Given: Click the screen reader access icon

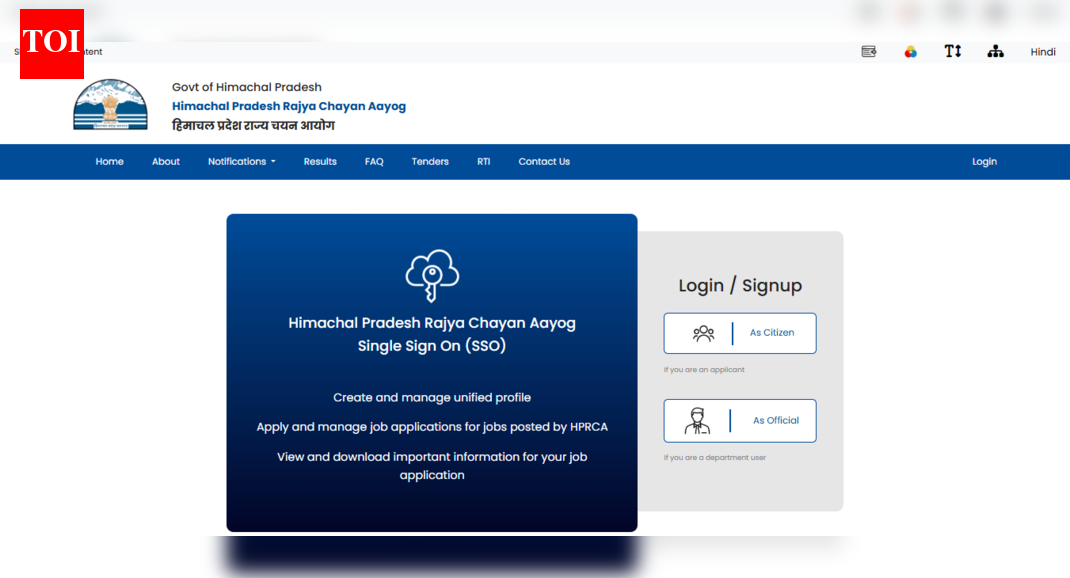Looking at the screenshot, I should 868,52.
